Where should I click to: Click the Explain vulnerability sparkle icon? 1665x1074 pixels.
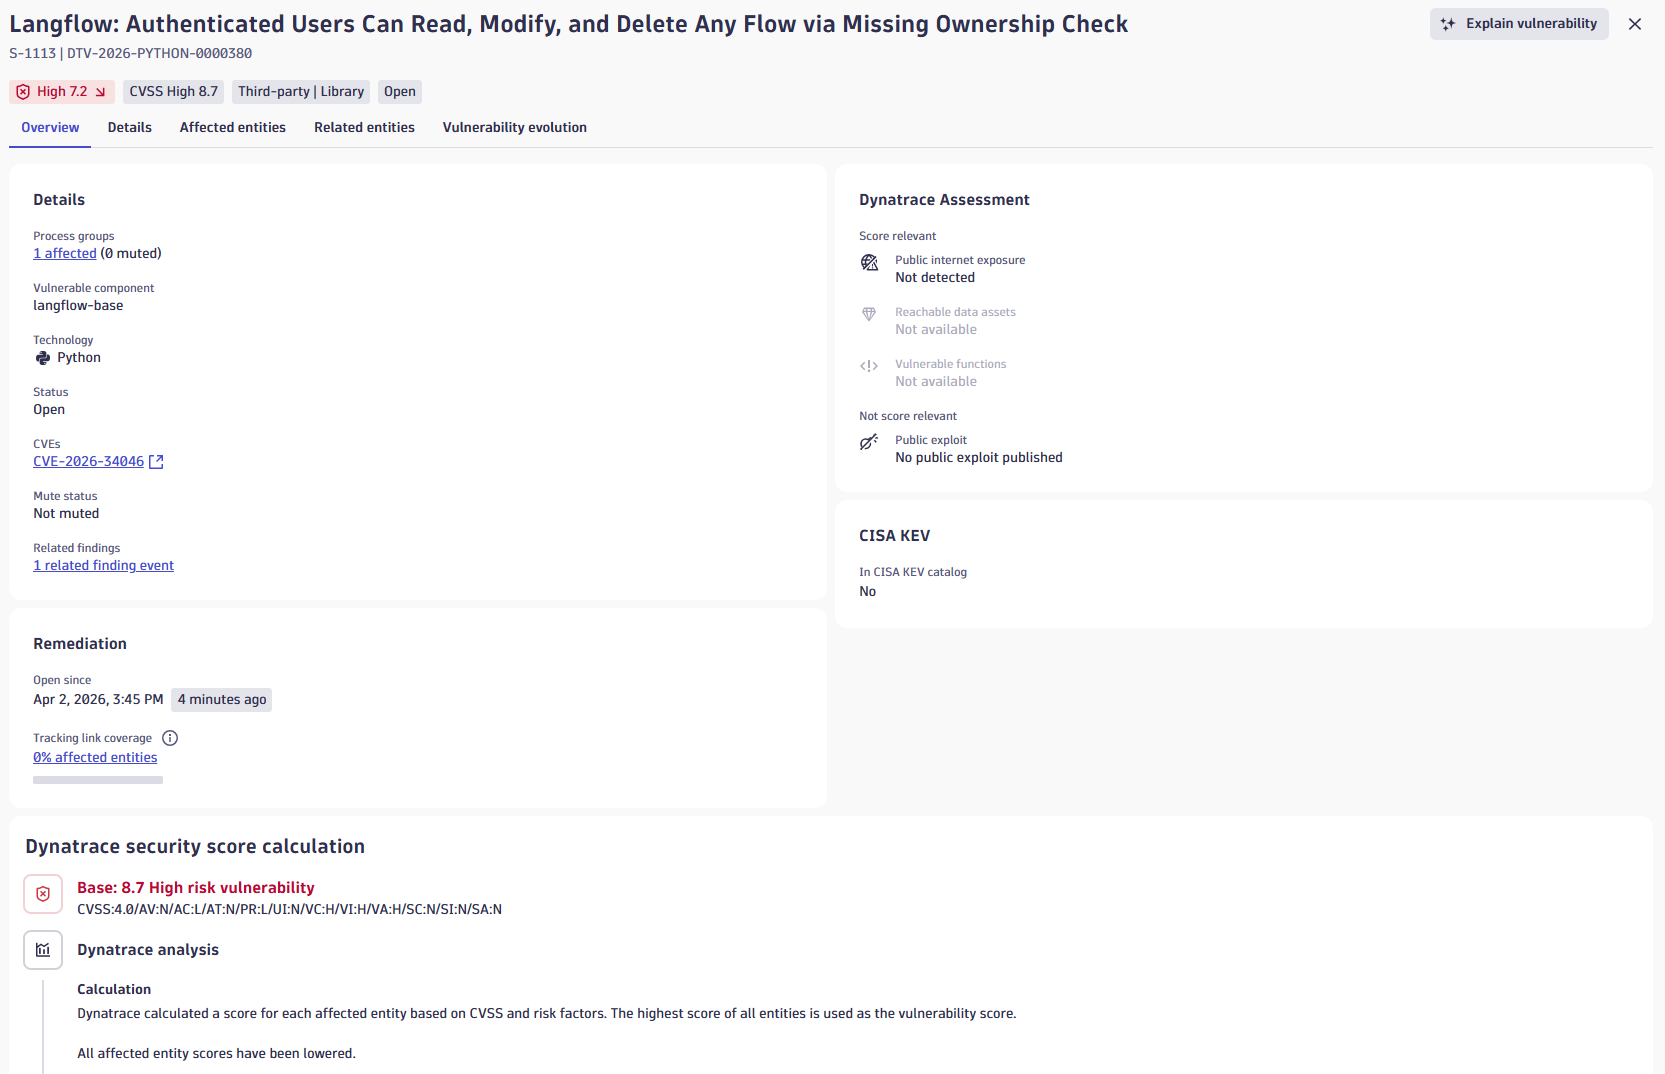tap(1448, 24)
